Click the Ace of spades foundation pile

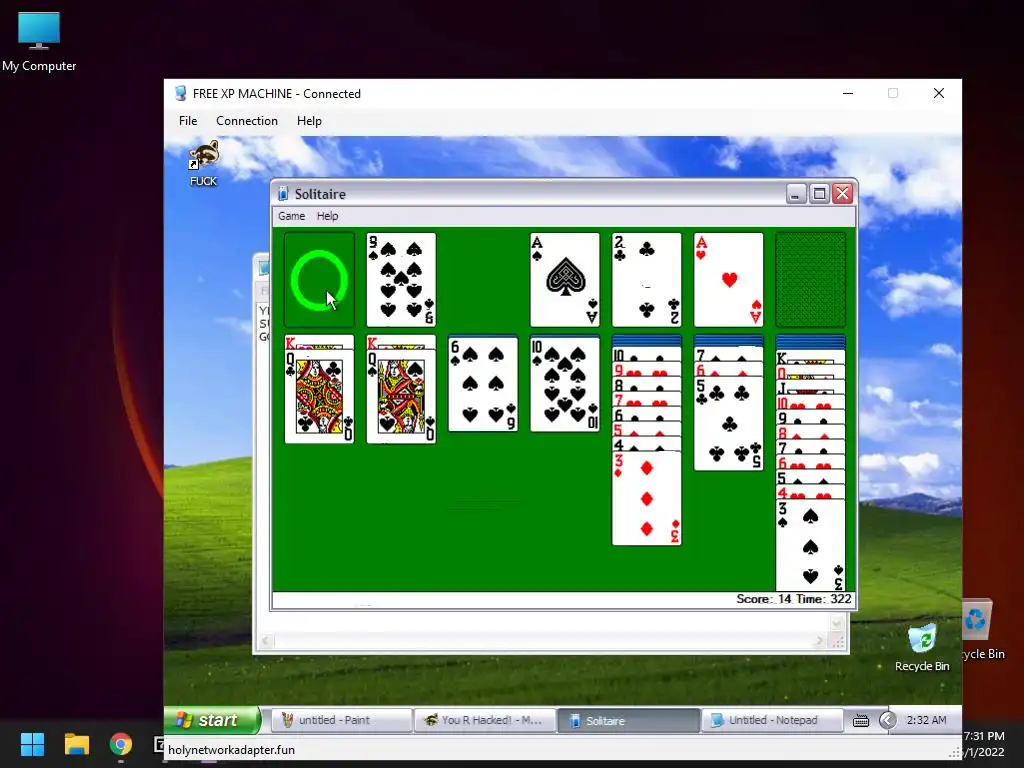[565, 280]
